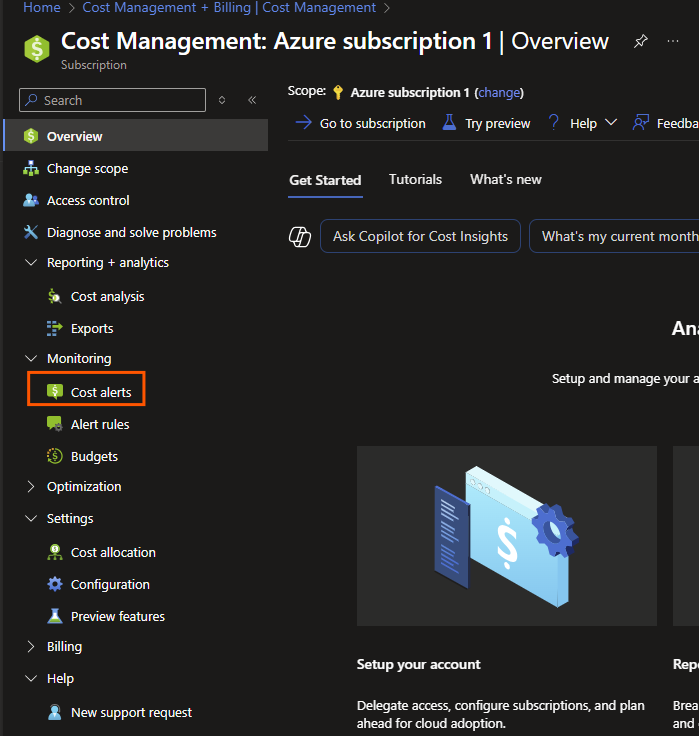Collapse the sidebar with double chevron
Viewport: 699px width, 736px height.
252,100
